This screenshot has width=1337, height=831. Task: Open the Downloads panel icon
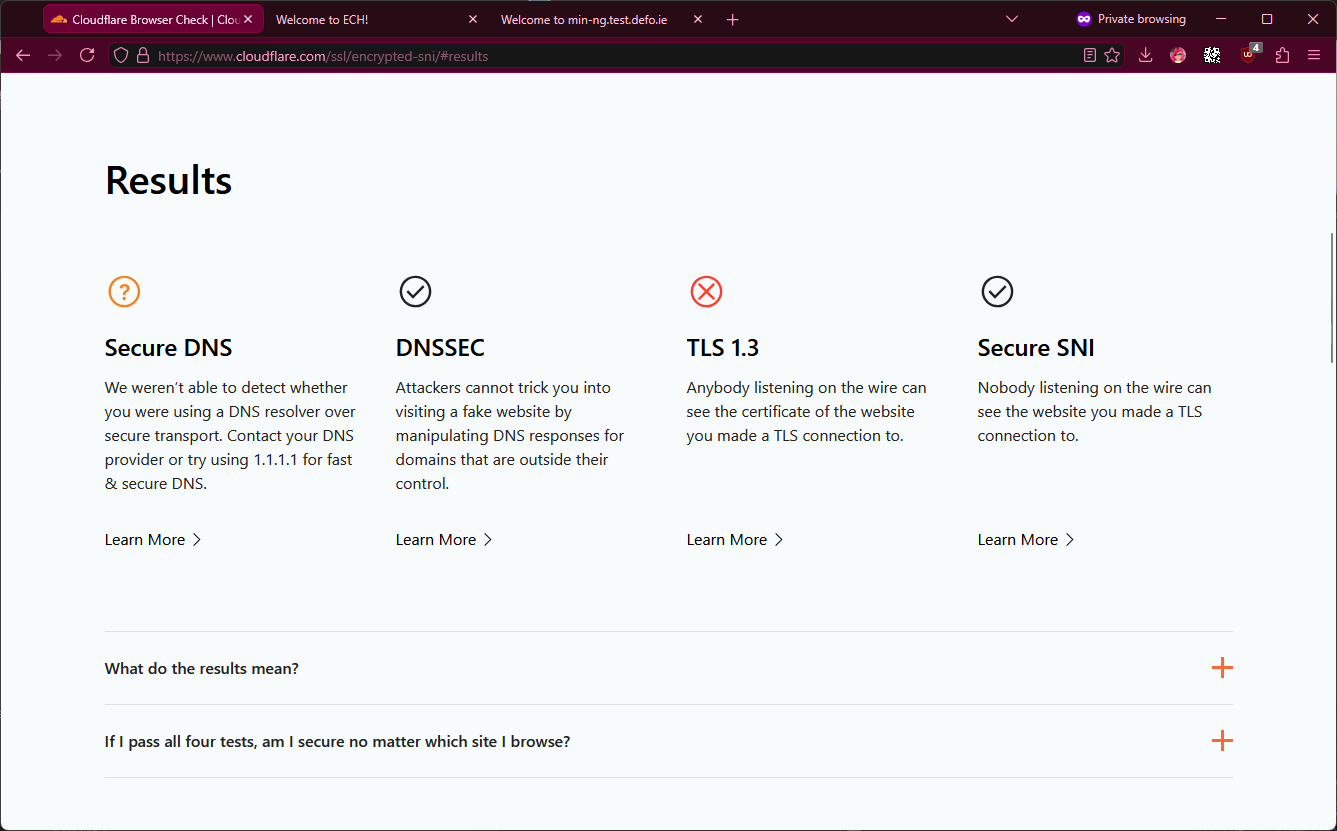coord(1146,56)
